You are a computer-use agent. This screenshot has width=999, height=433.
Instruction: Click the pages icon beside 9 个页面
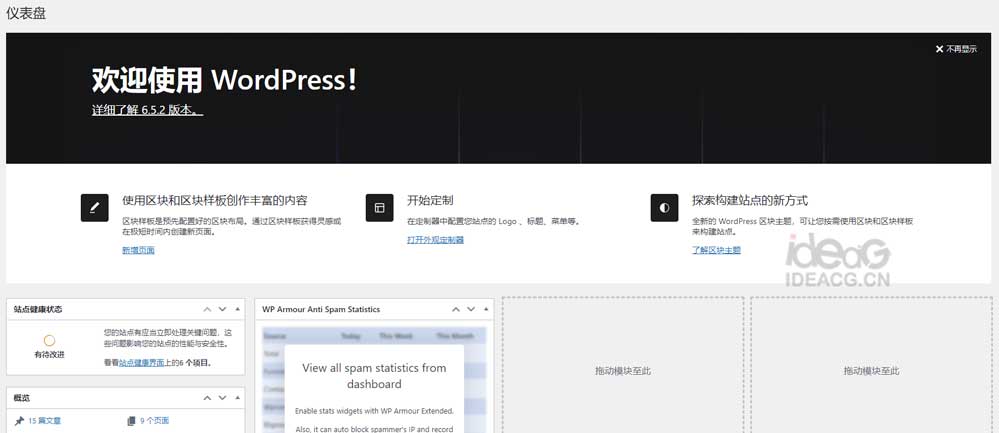click(131, 421)
